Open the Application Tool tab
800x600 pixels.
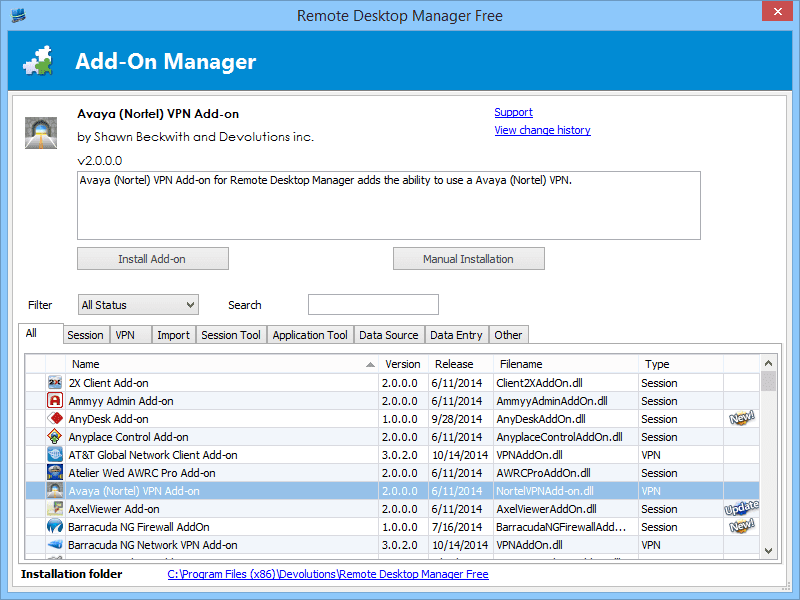coord(310,335)
